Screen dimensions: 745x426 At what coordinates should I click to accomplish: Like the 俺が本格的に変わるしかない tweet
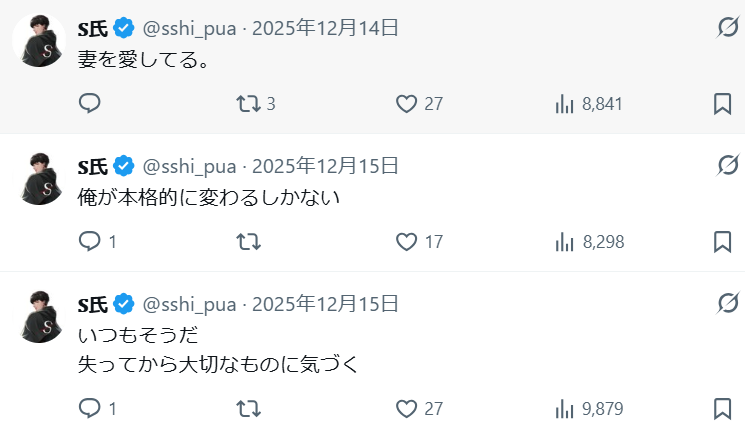click(x=406, y=242)
